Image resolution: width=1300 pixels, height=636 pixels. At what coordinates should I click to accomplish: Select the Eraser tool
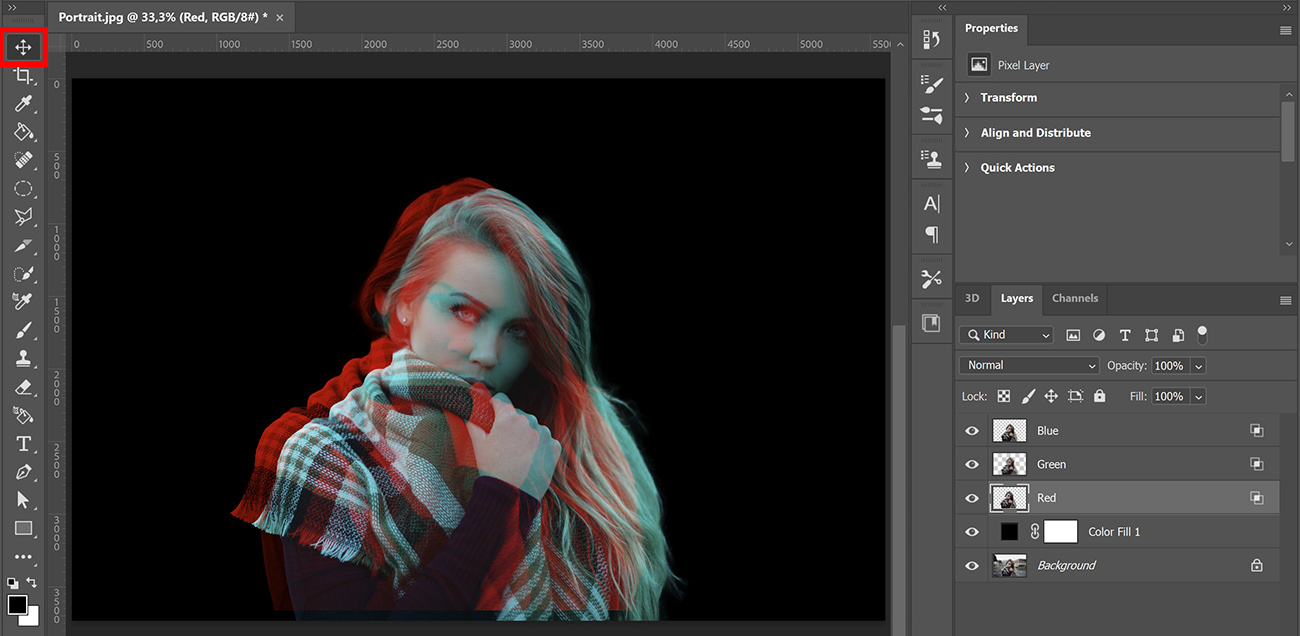coord(23,387)
